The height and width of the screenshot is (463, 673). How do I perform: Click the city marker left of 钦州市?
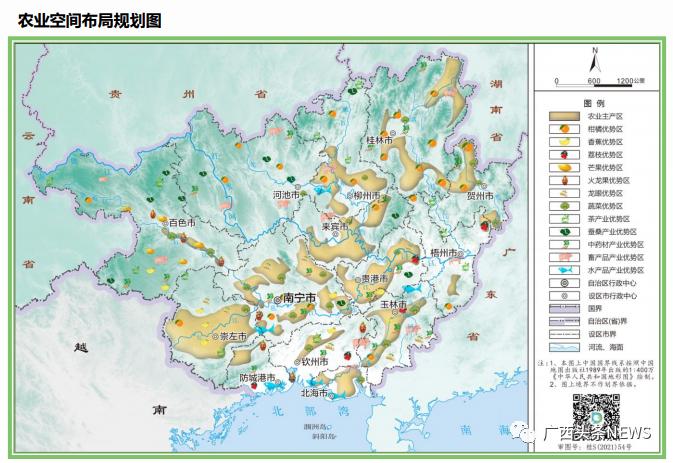[297, 363]
